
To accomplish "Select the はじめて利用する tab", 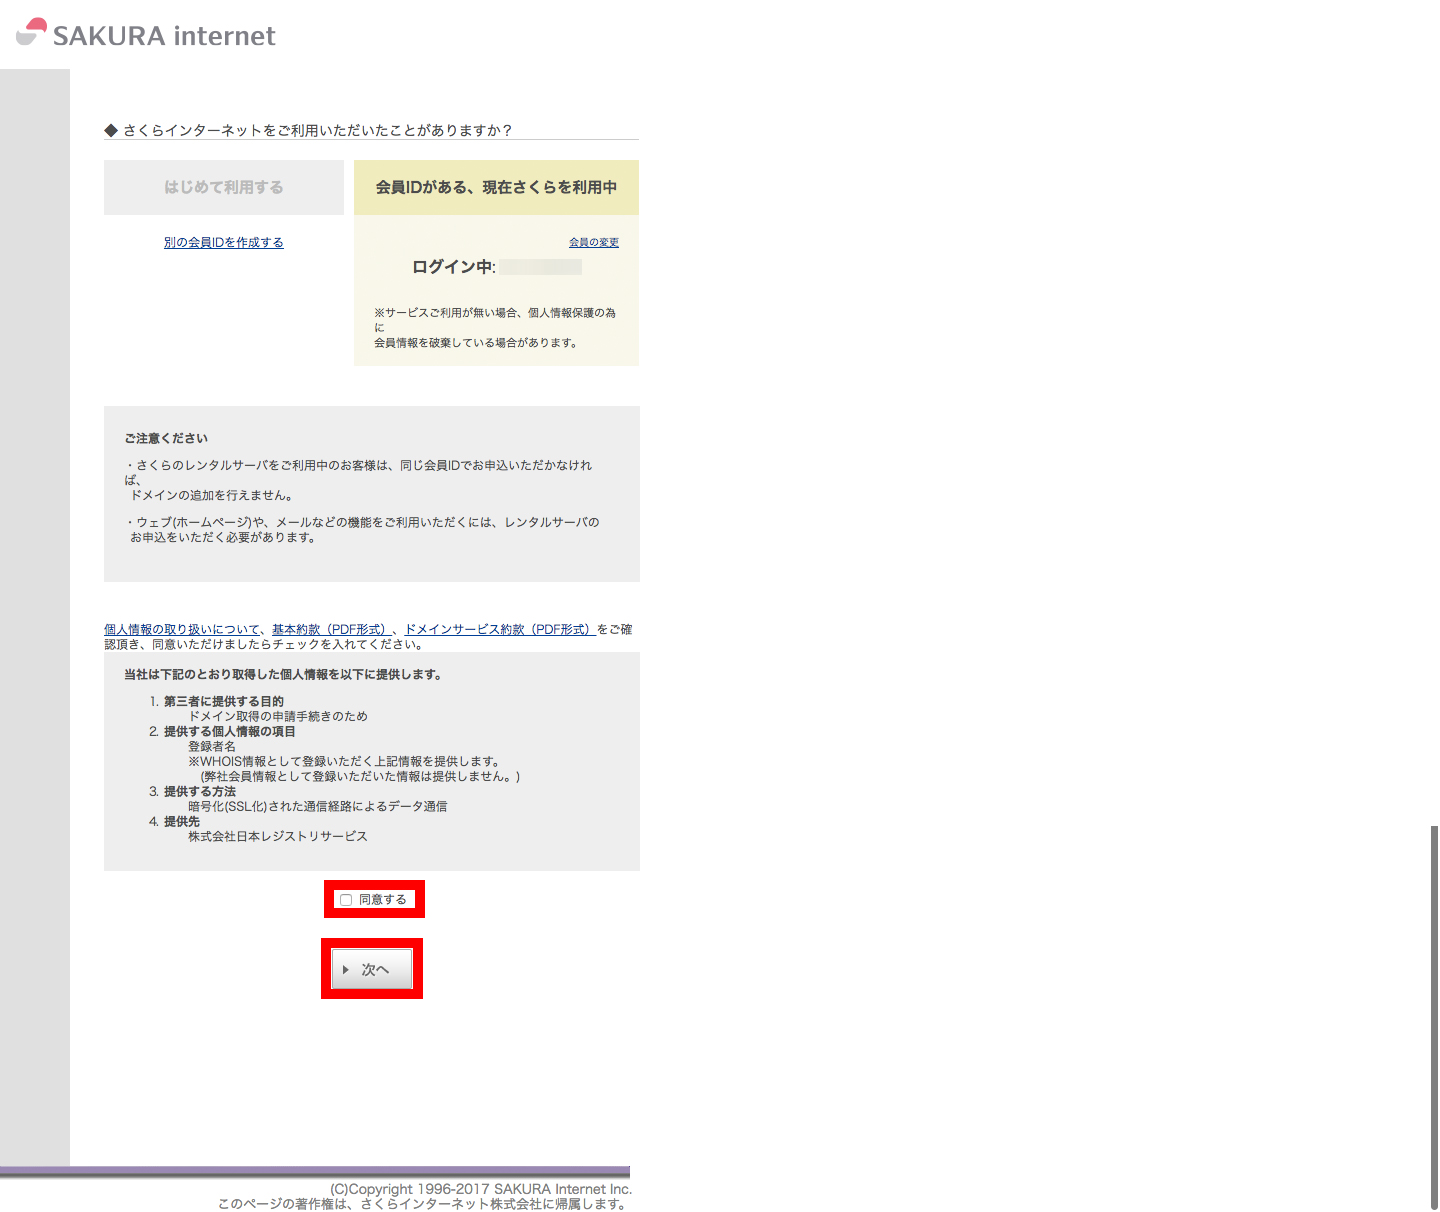I will coord(224,187).
